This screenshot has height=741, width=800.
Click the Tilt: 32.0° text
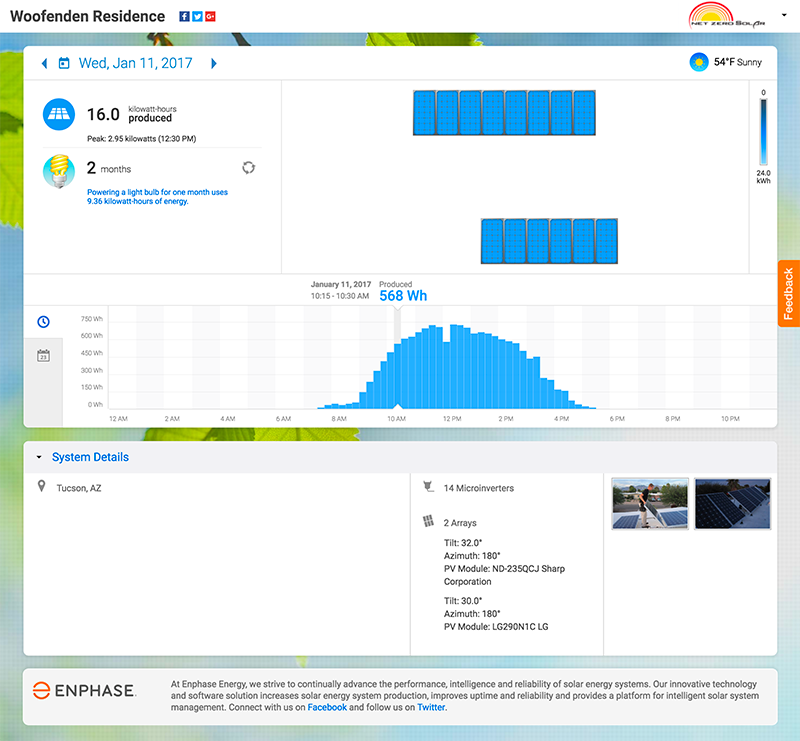coord(463,543)
